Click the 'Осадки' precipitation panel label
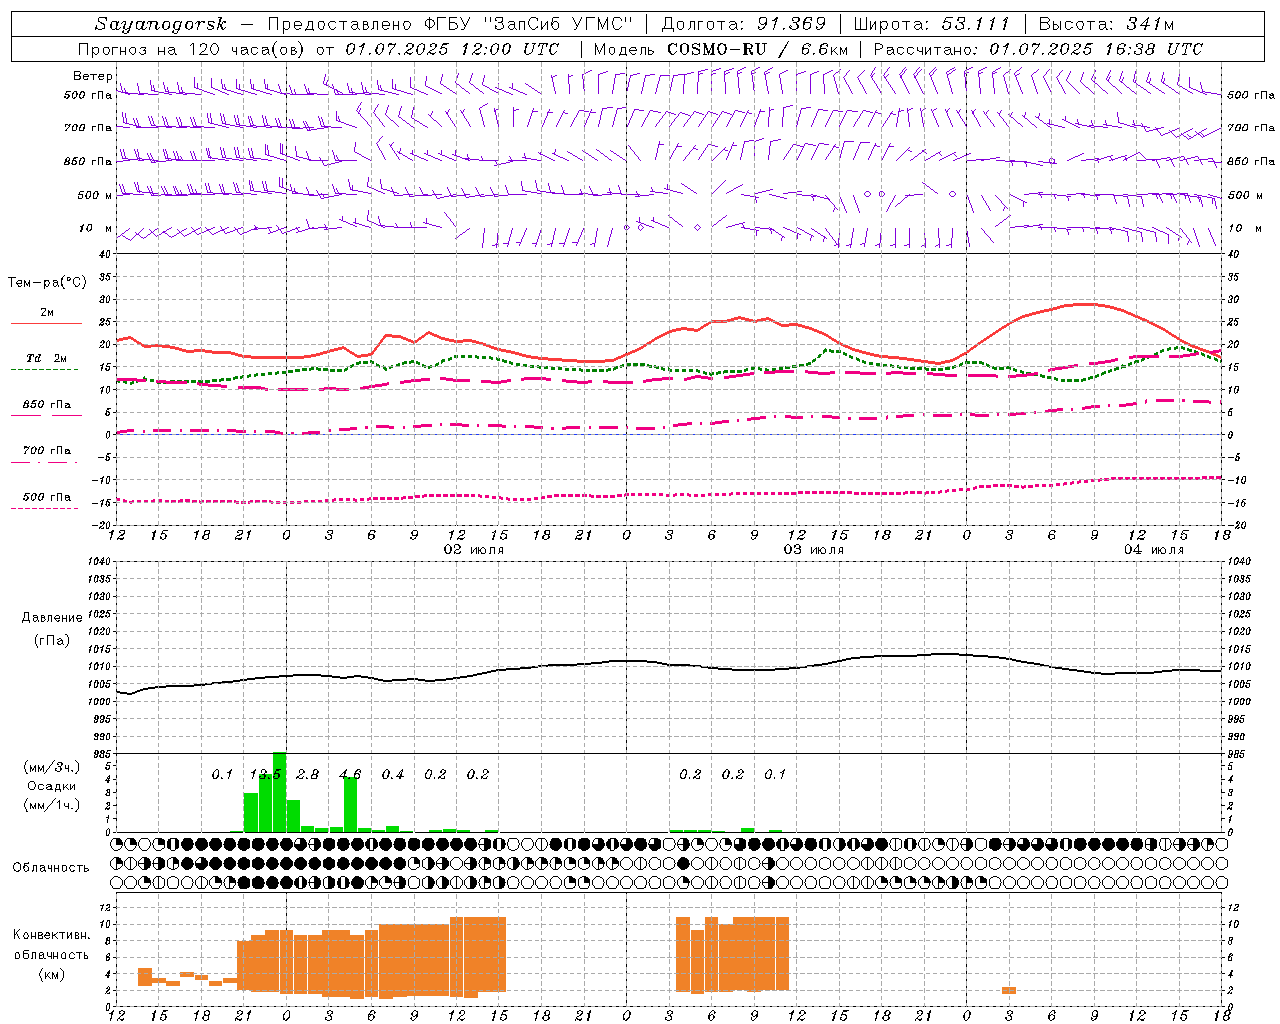The height and width of the screenshot is (1024, 1280). [52, 786]
